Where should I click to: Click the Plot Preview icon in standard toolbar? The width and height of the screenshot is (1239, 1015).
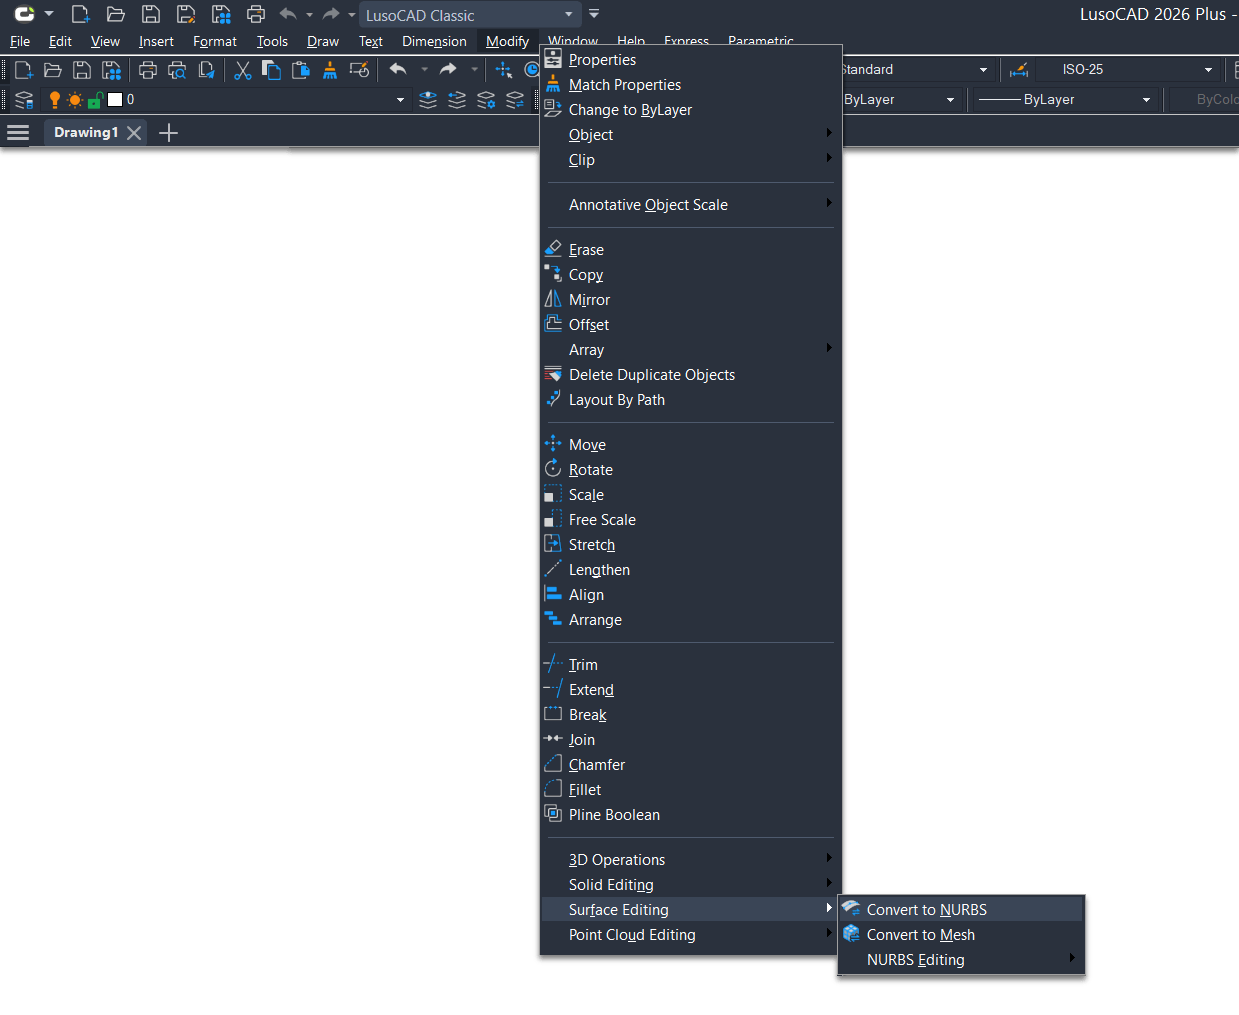[x=177, y=70]
